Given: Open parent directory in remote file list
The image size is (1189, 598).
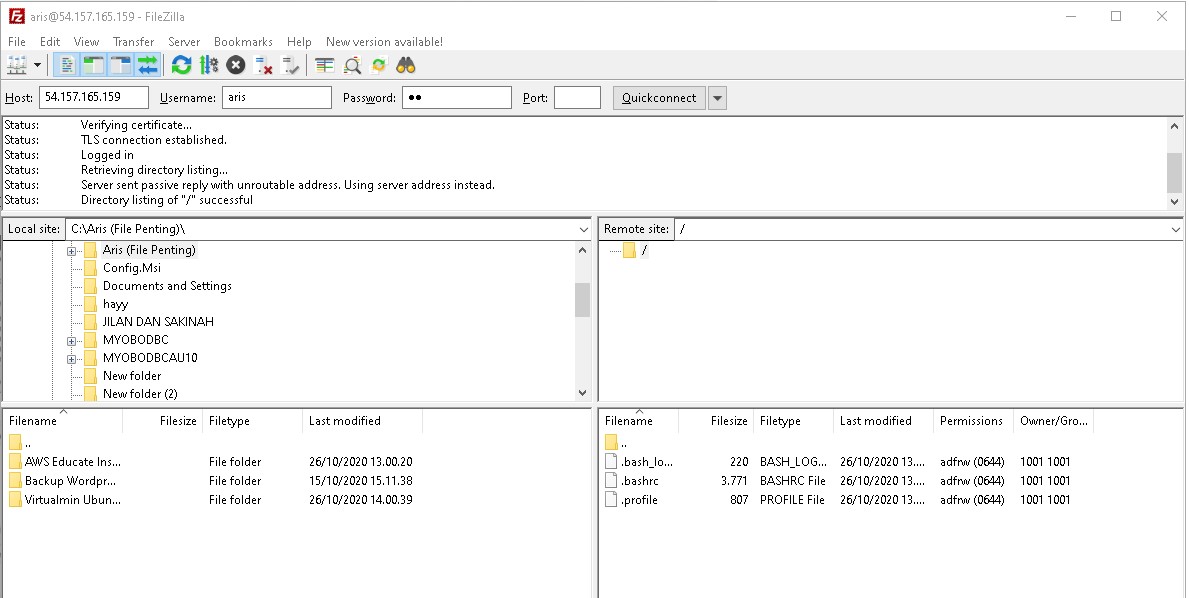Looking at the screenshot, I should pos(624,443).
